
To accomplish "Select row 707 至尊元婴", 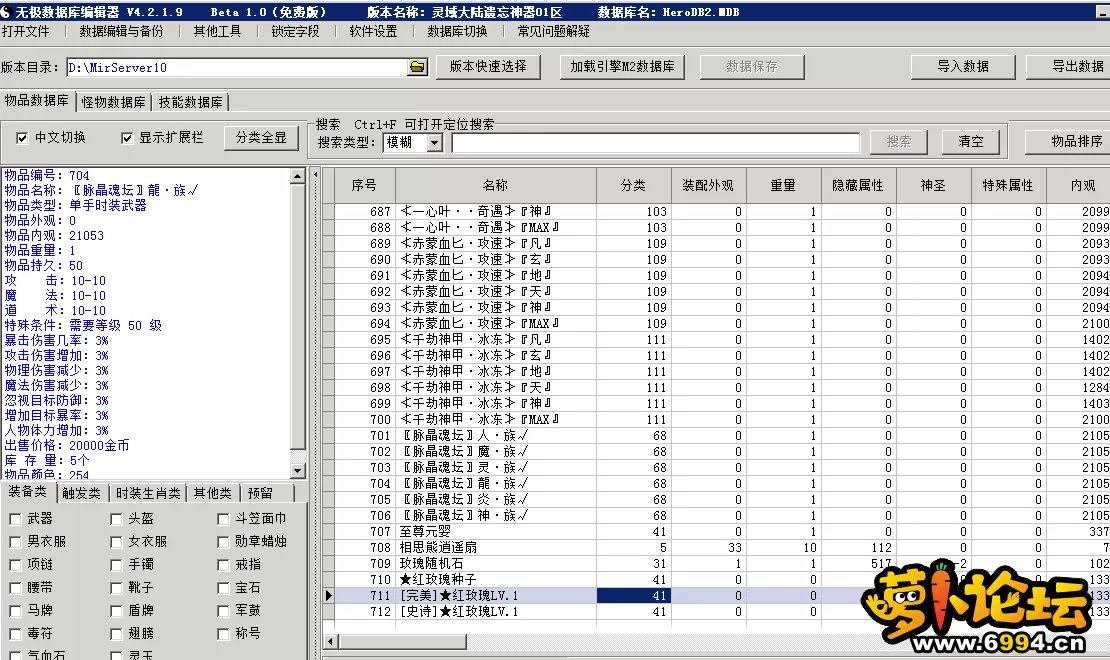I will click(x=716, y=532).
